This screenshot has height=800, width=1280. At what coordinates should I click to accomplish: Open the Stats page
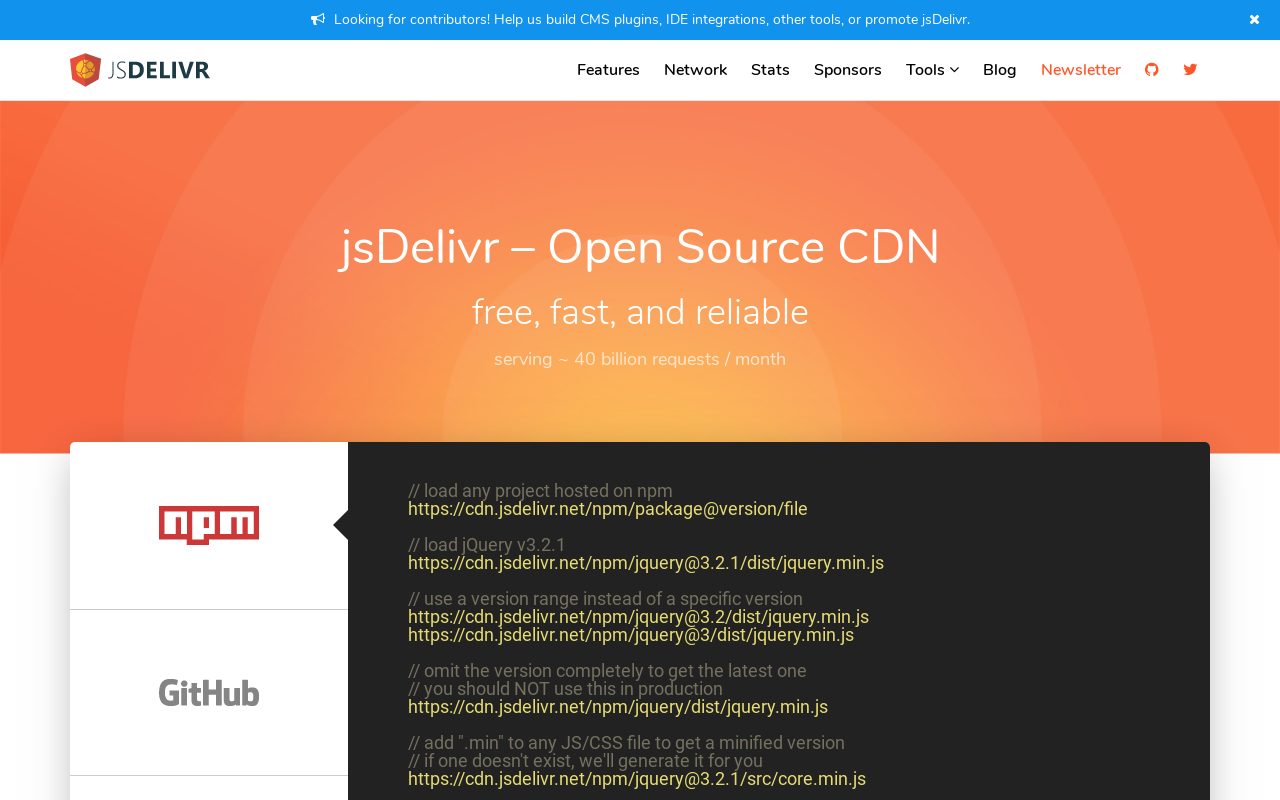pyautogui.click(x=770, y=70)
